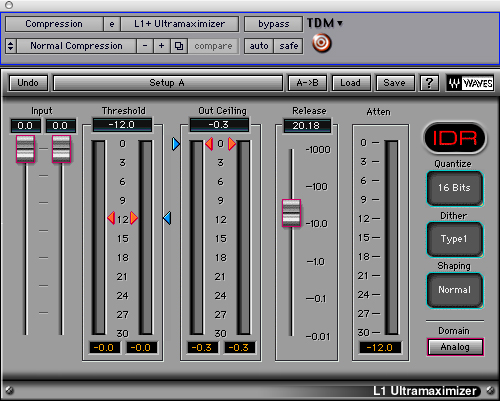Viewport: 500px width, 401px height.
Task: Toggle the safe button
Action: 289,46
